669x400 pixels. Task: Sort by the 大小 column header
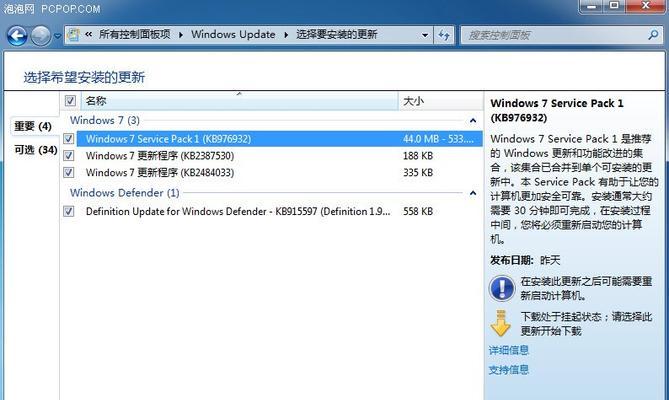point(440,101)
